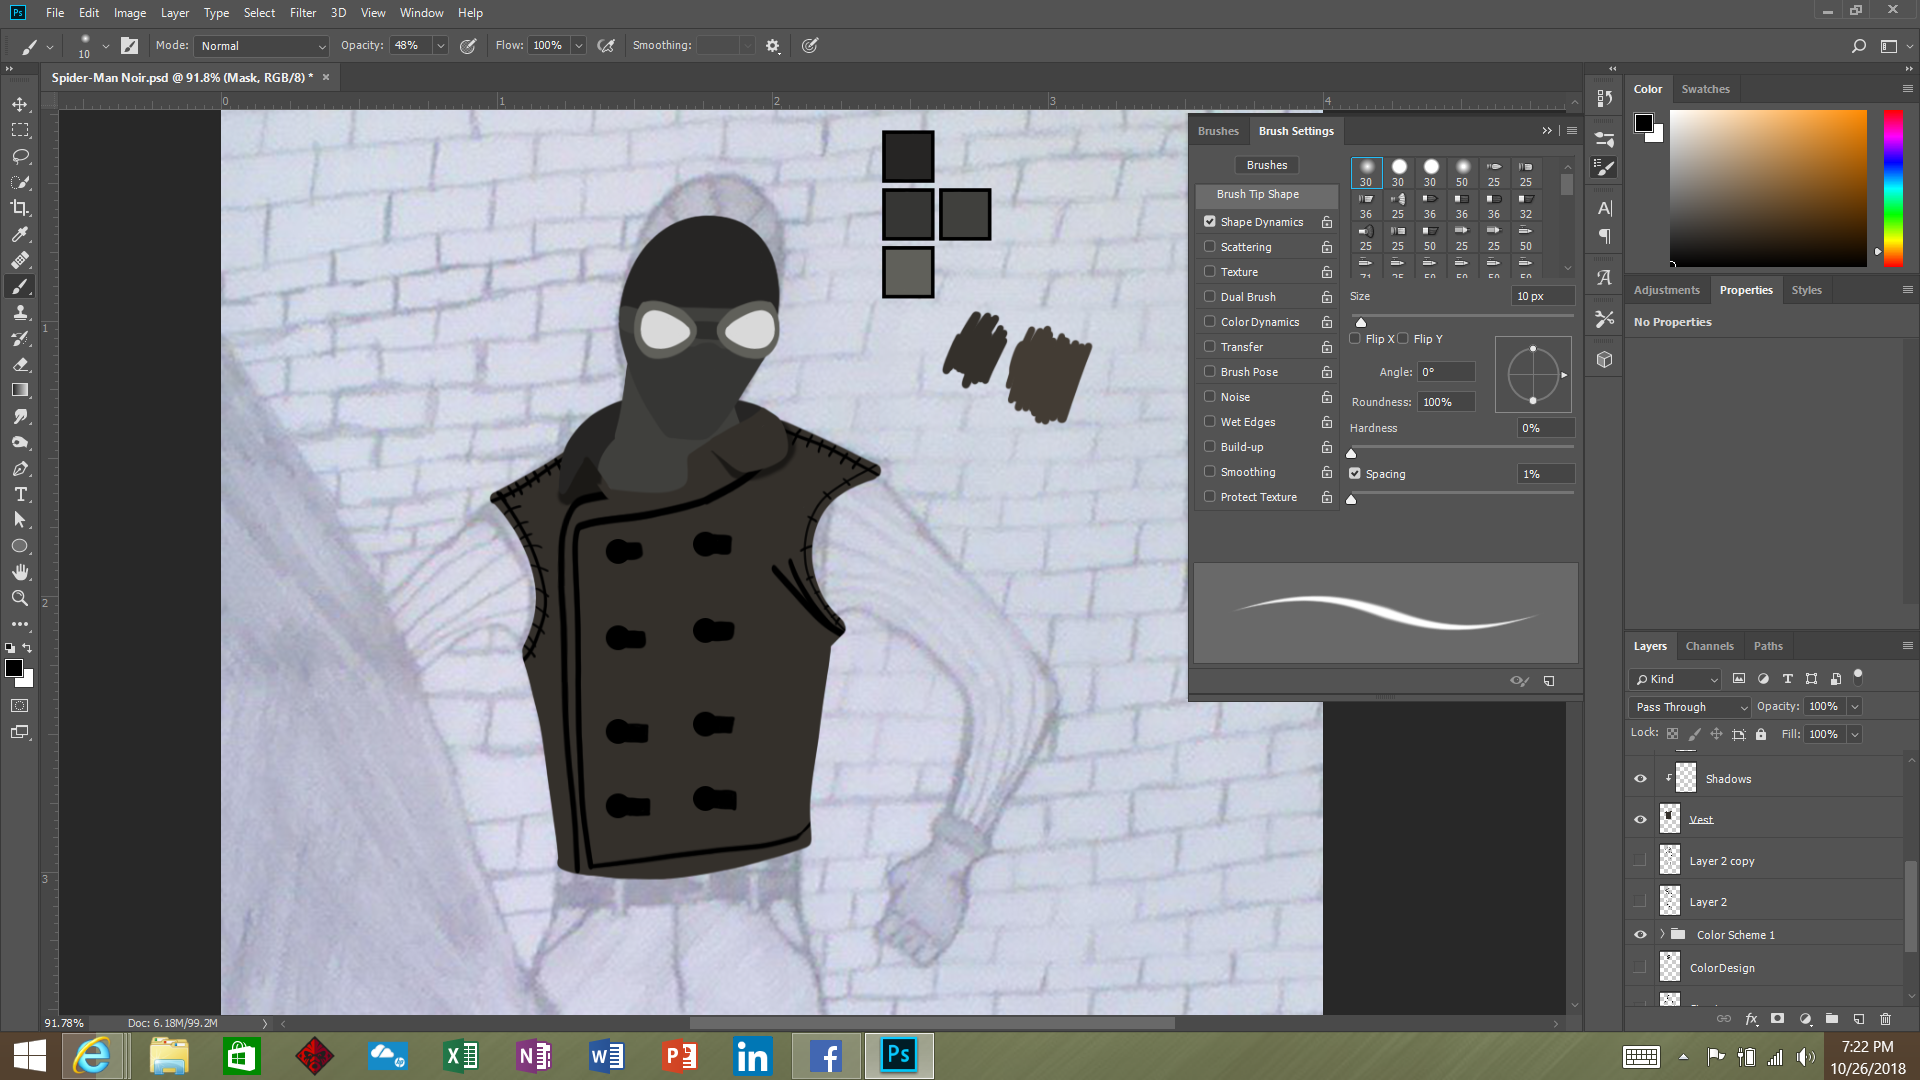Open Layers panel Opacity dropdown arrow
This screenshot has width=1920, height=1080.
(x=1855, y=706)
